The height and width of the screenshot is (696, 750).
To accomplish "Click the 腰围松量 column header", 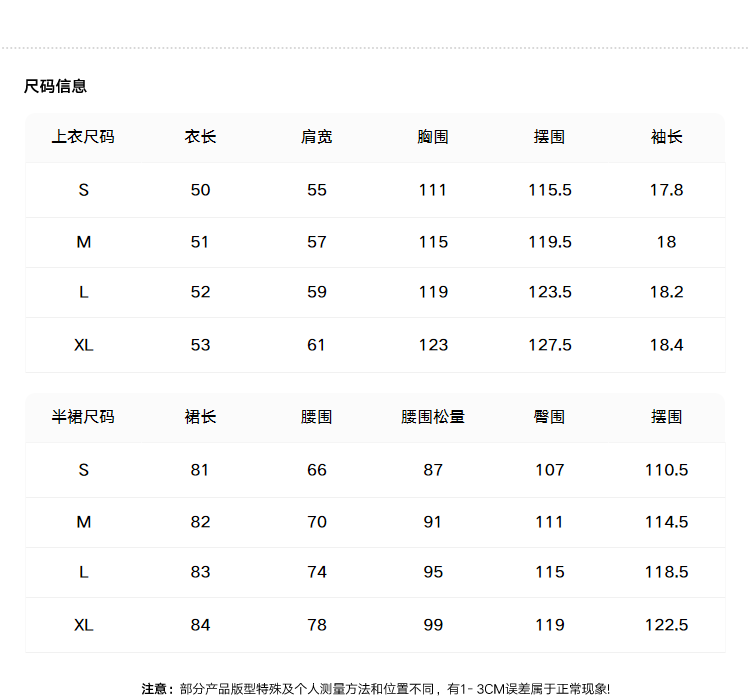I will coord(433,417).
